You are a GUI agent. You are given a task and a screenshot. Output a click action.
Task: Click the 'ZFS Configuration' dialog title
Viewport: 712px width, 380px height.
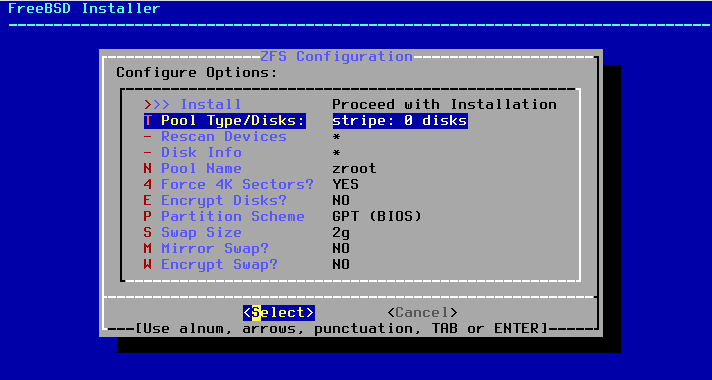tap(336, 57)
